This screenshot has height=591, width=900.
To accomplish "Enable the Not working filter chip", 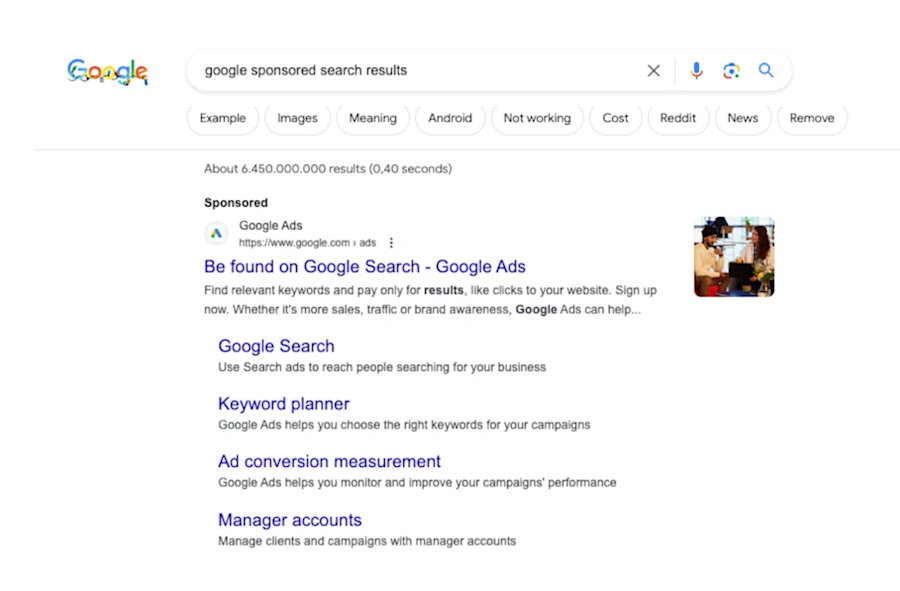I will 537,118.
